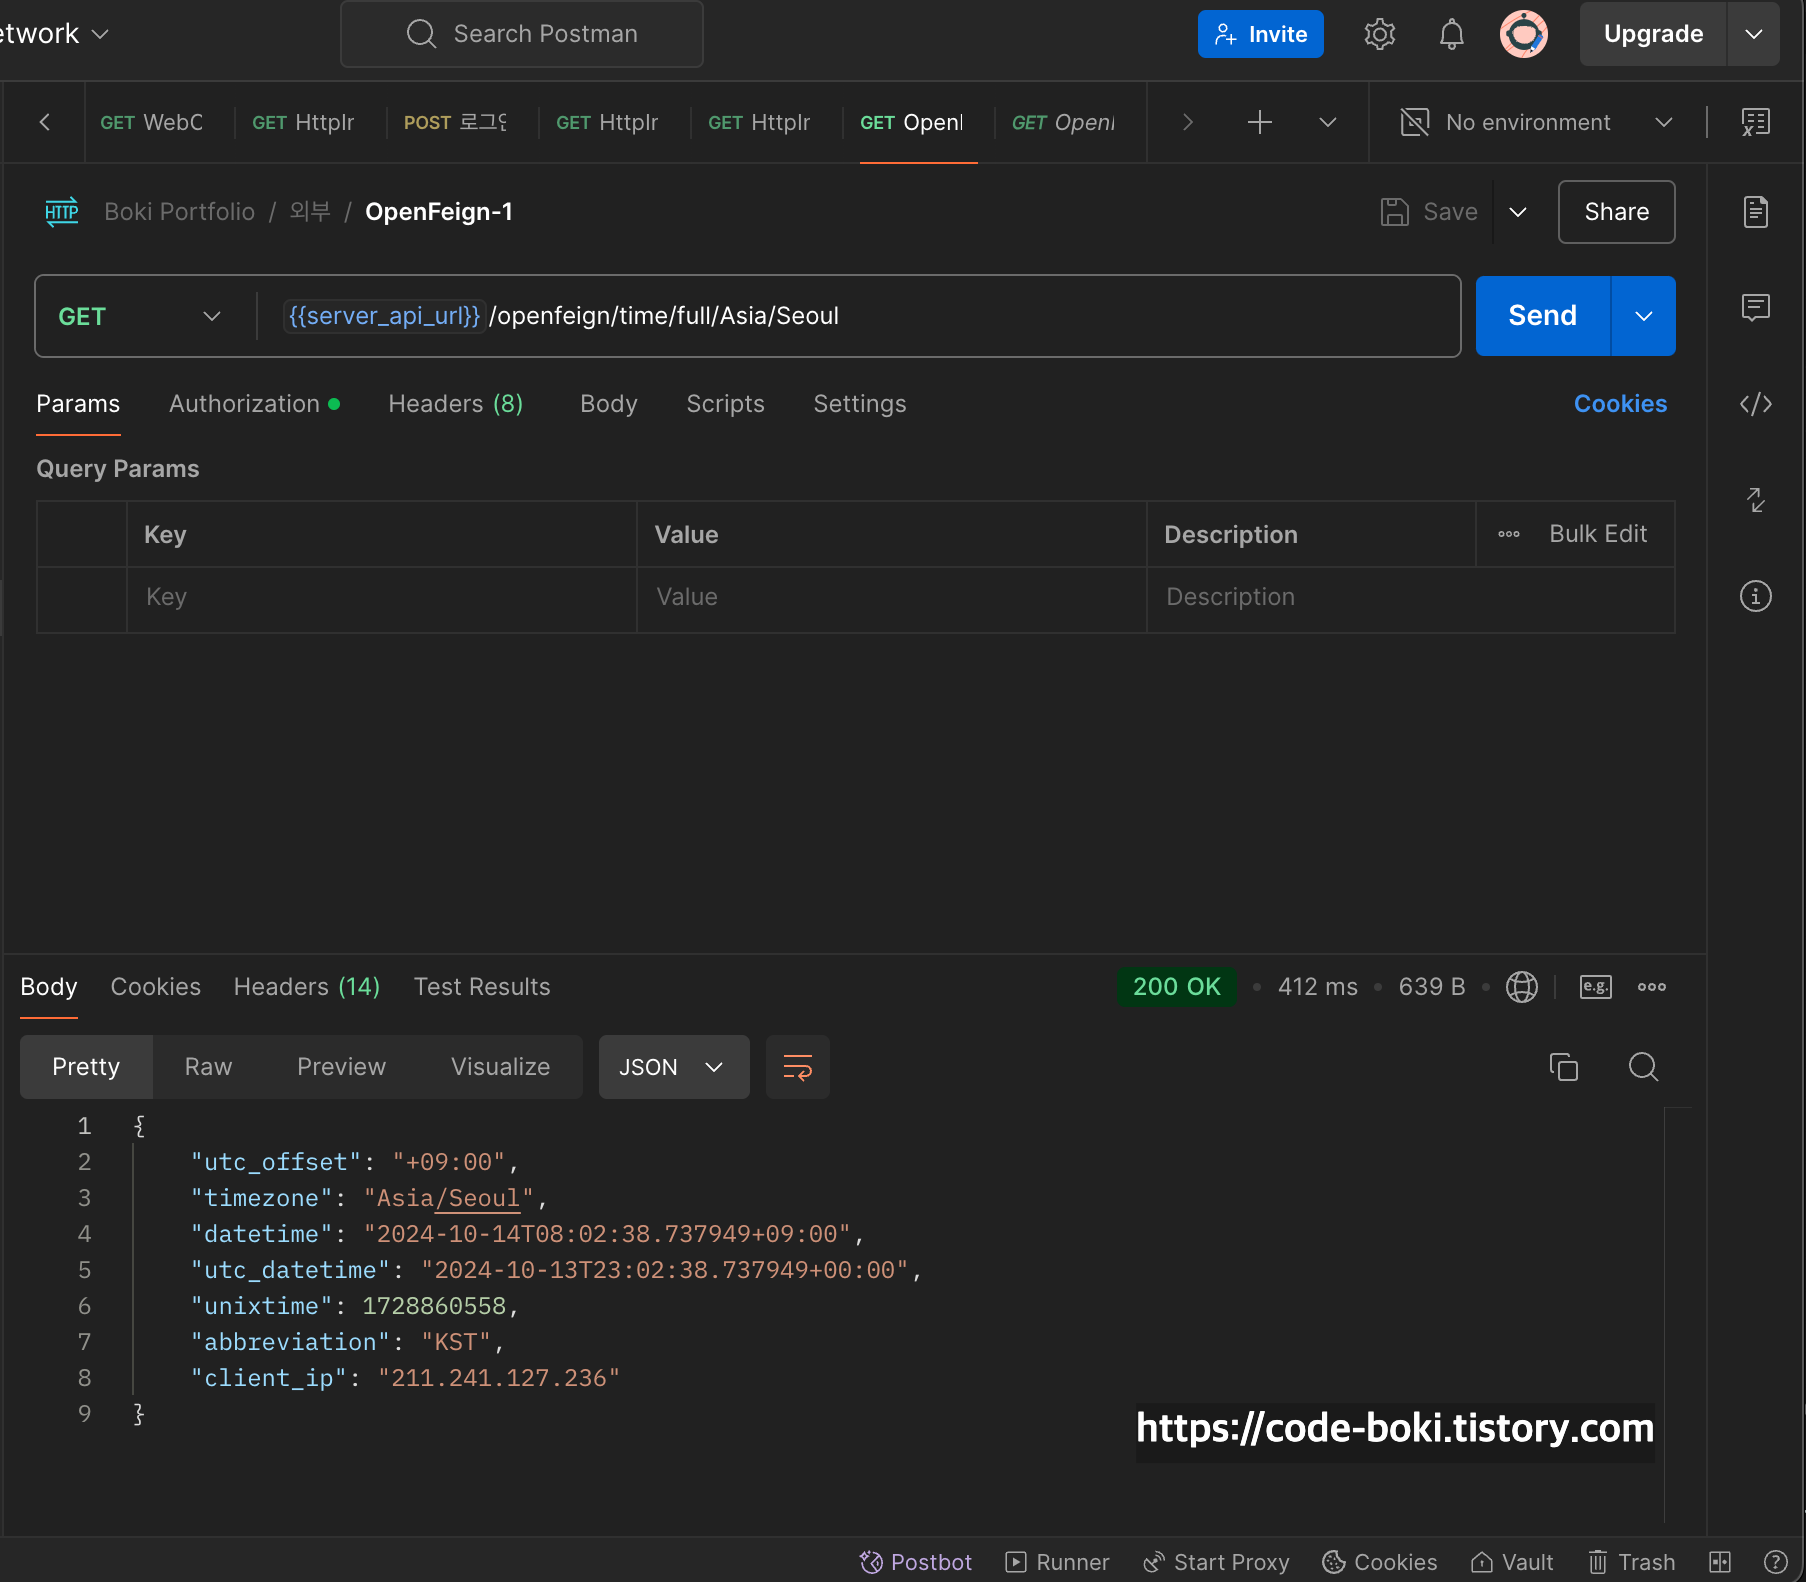The height and width of the screenshot is (1582, 1806).
Task: Open Postbot from status bar
Action: (915, 1562)
